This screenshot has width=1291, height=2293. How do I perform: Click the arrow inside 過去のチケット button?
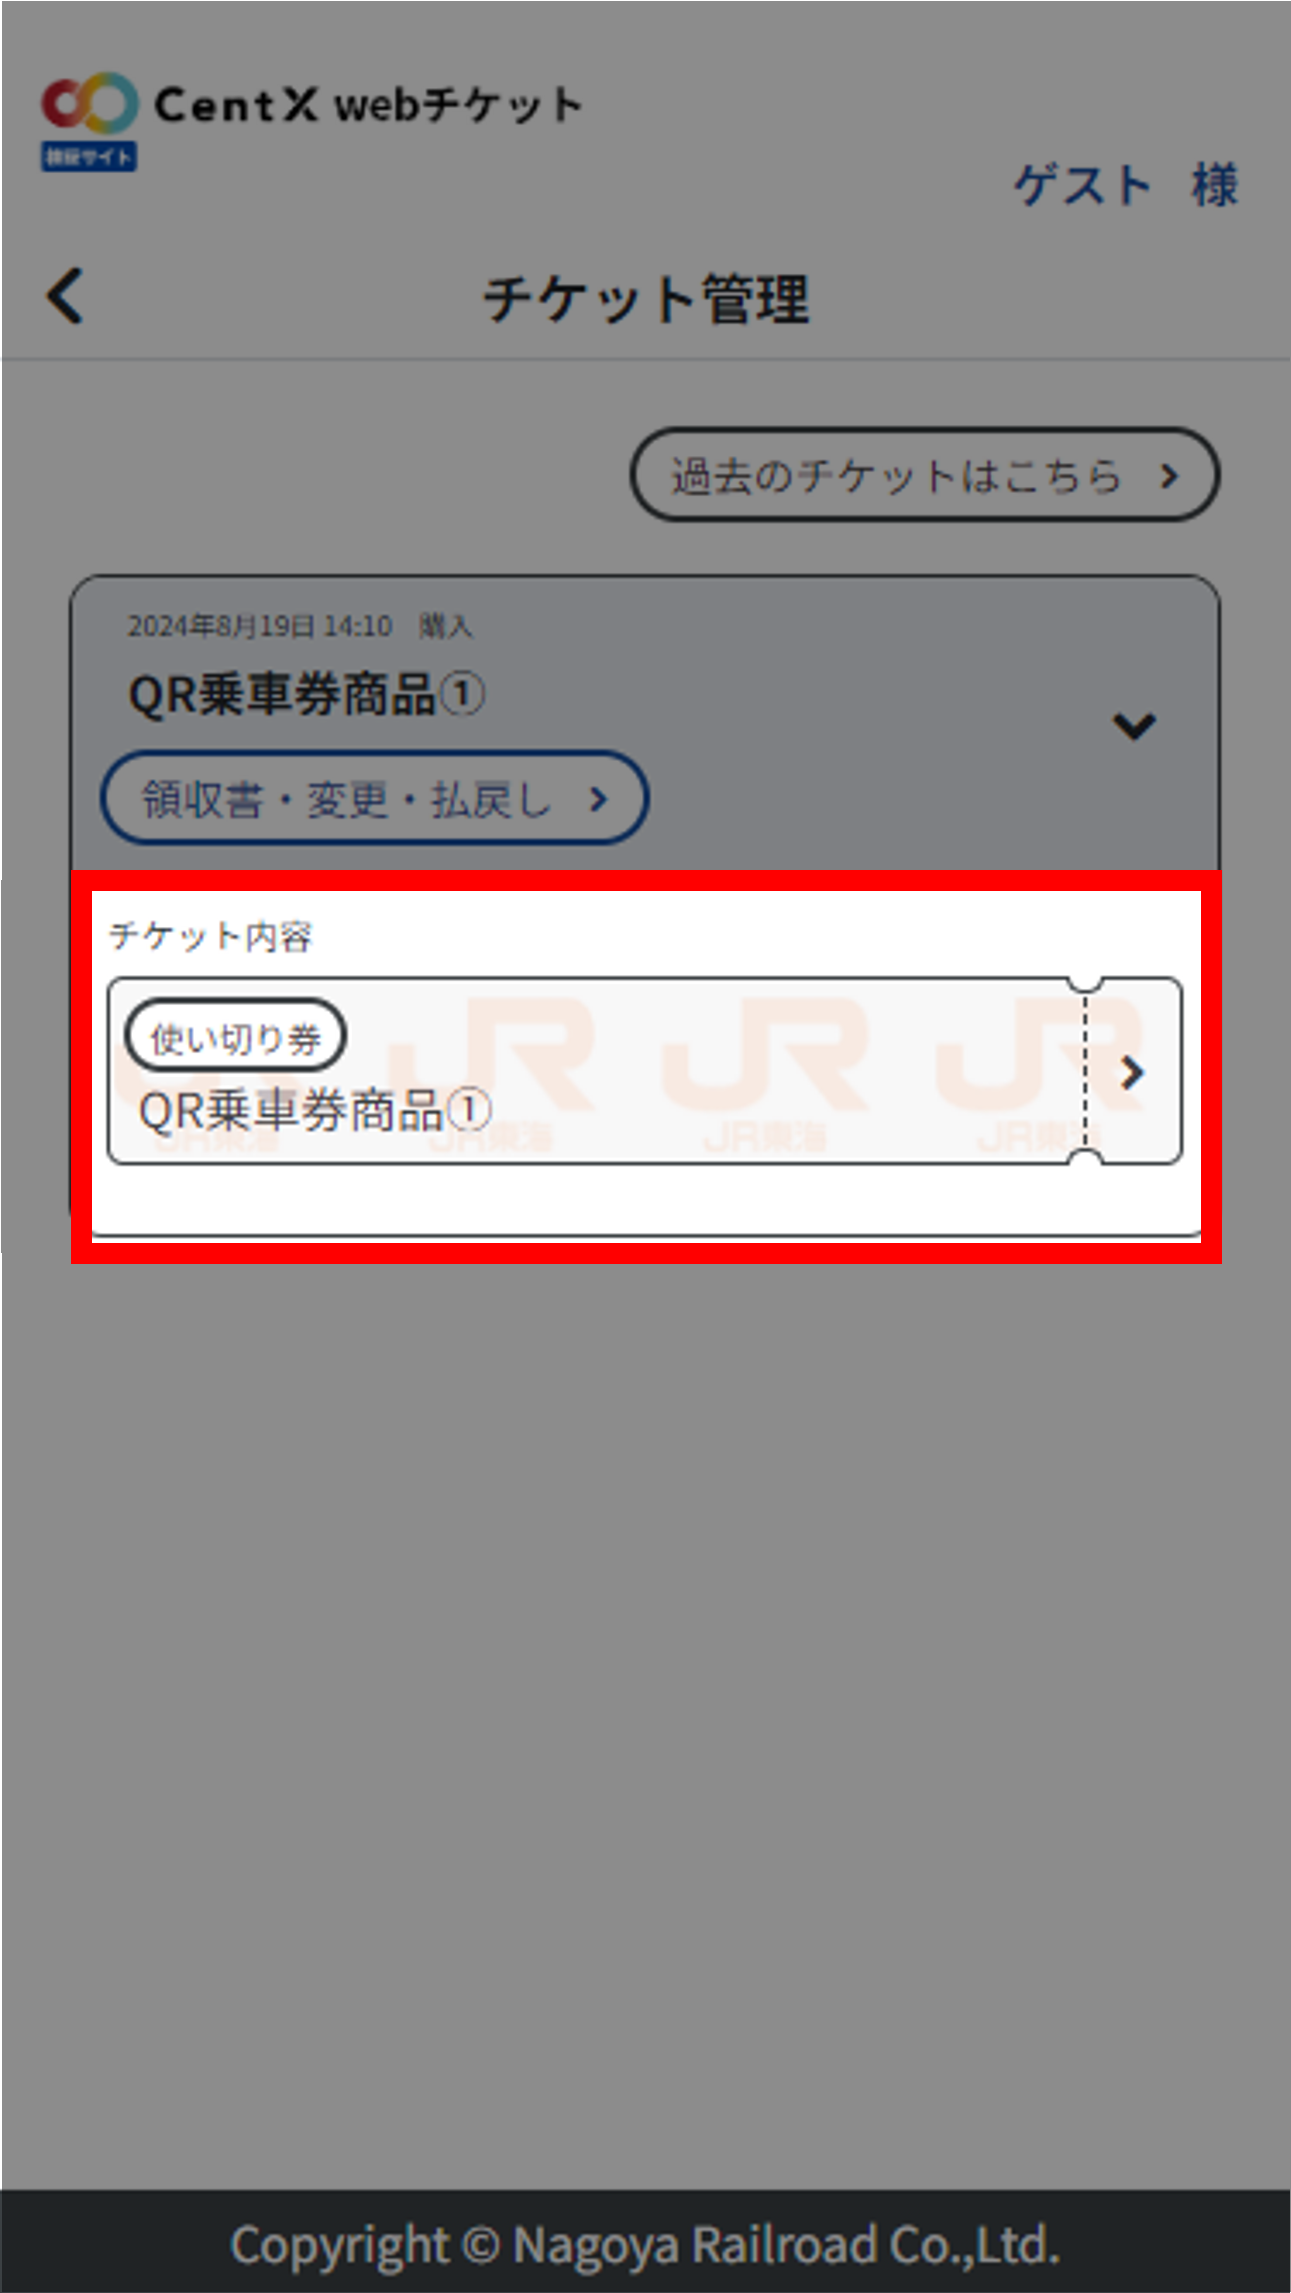(x=1168, y=476)
